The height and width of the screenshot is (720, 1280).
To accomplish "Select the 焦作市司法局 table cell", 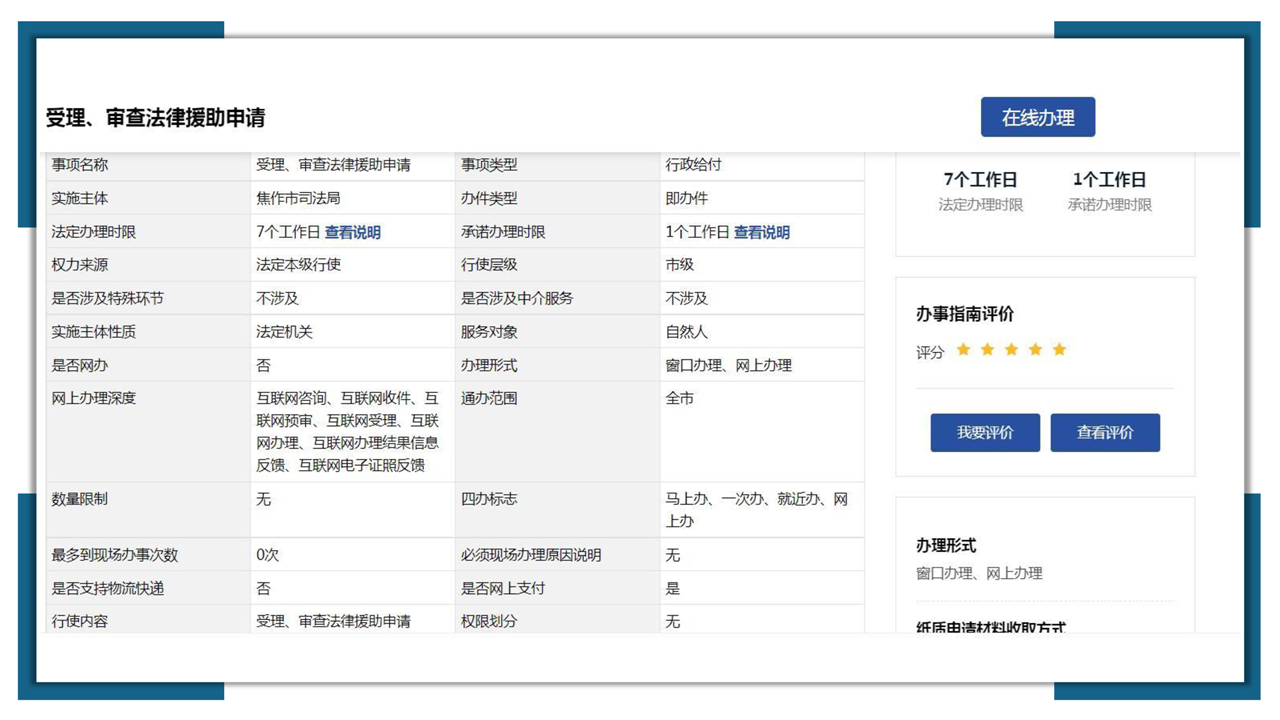I will click(x=298, y=198).
